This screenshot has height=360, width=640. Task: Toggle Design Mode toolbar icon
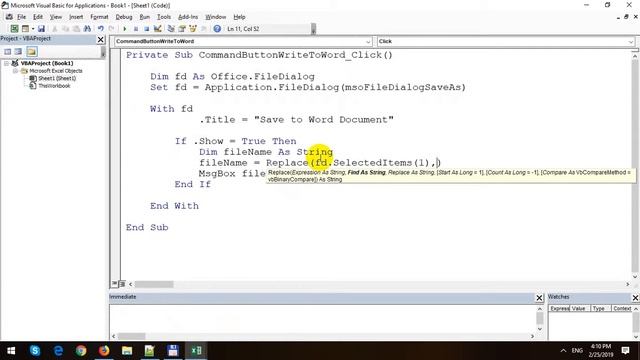pos(158,29)
